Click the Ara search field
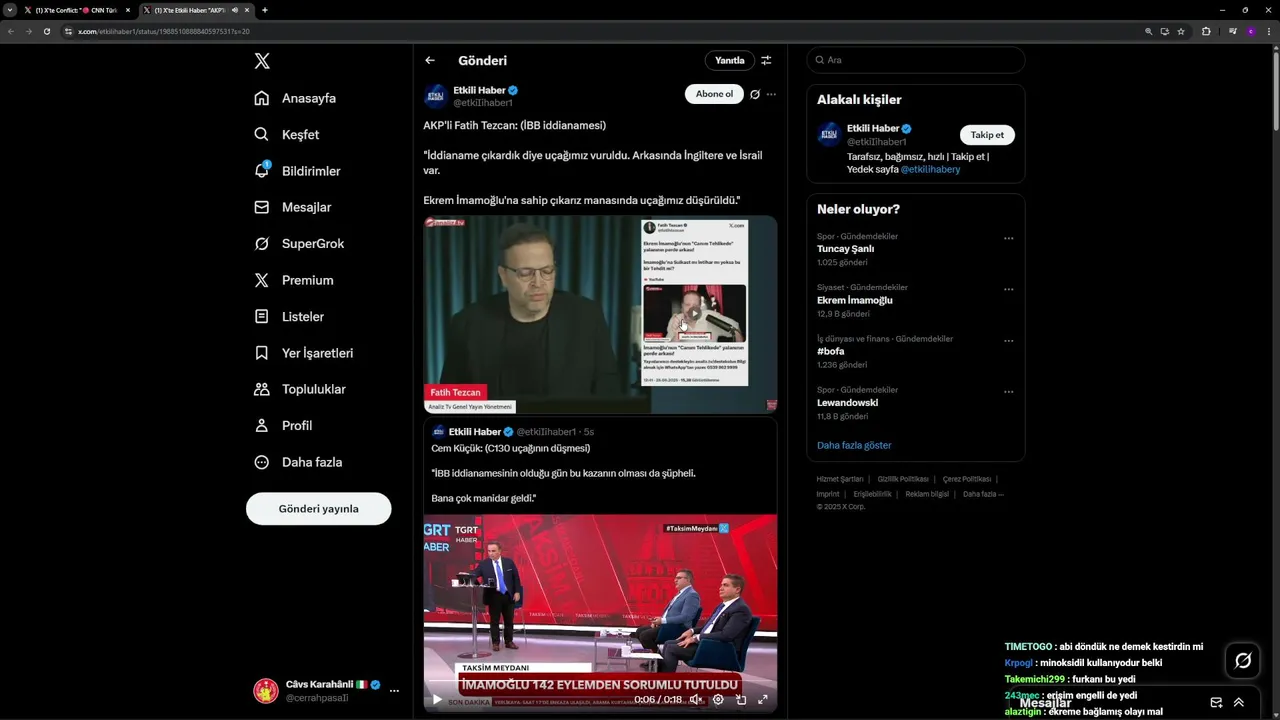The image size is (1280, 720). (916, 60)
